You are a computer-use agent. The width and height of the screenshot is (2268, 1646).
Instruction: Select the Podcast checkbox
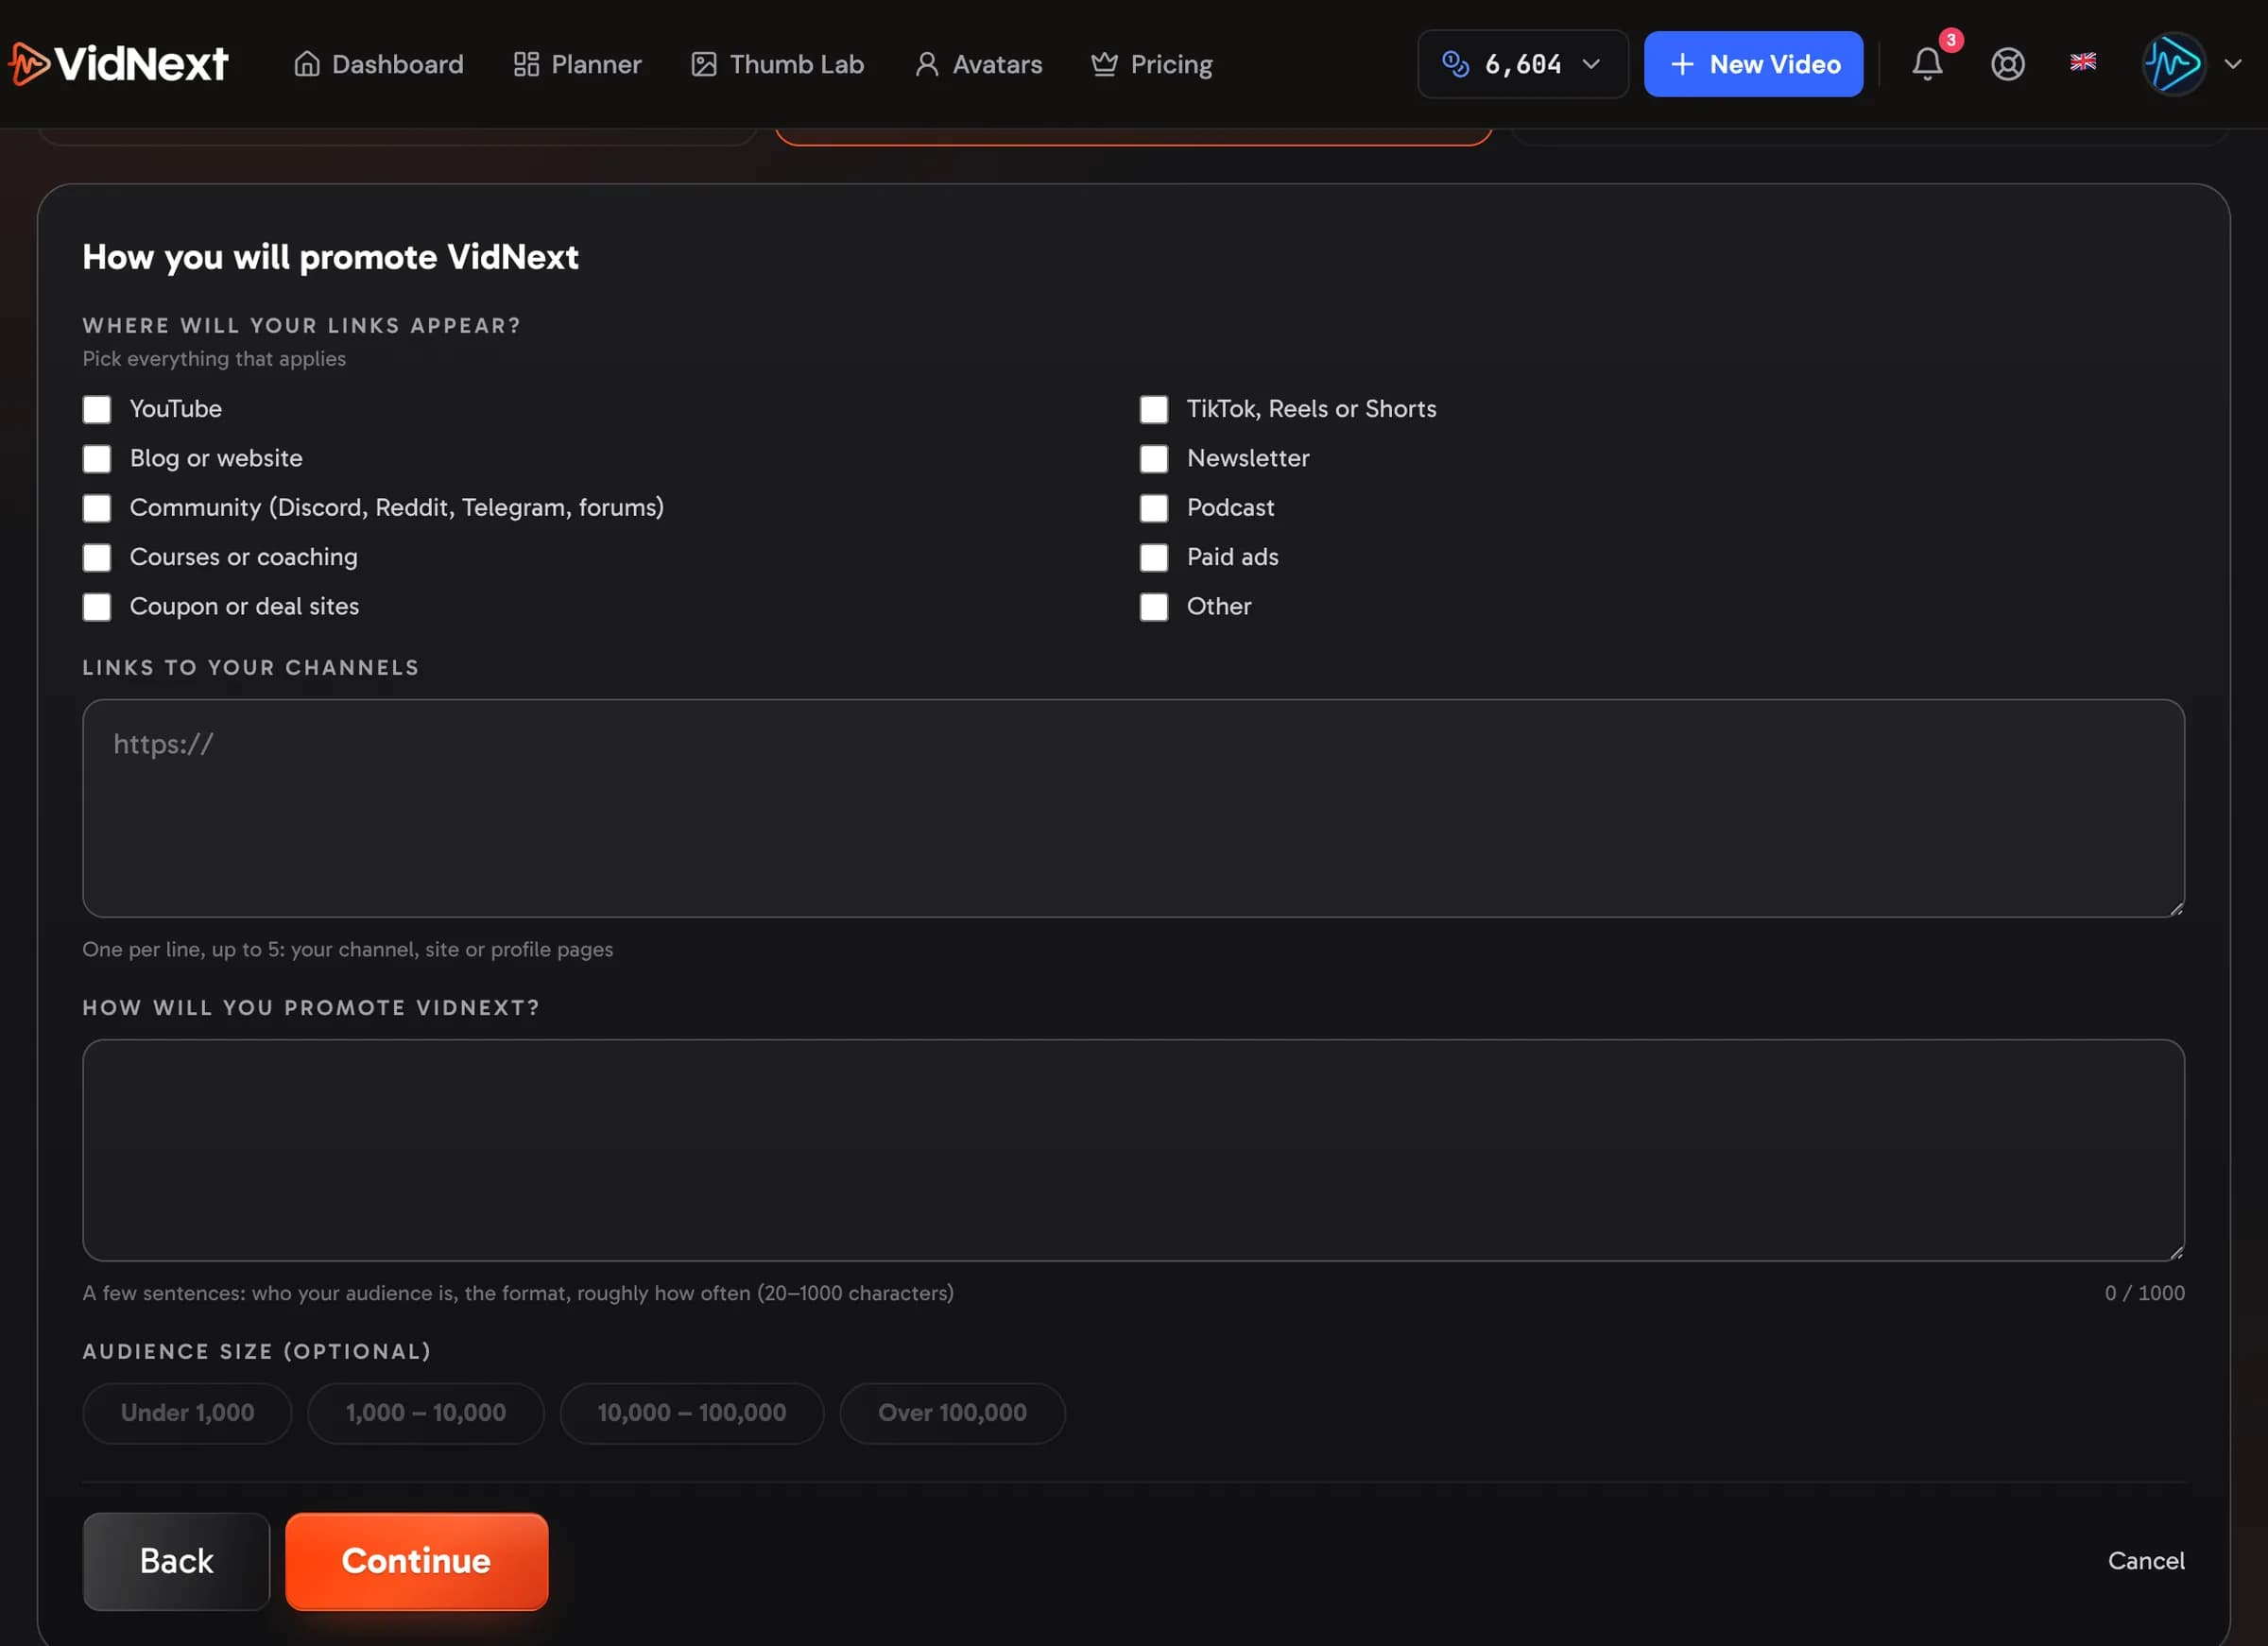click(x=1154, y=508)
